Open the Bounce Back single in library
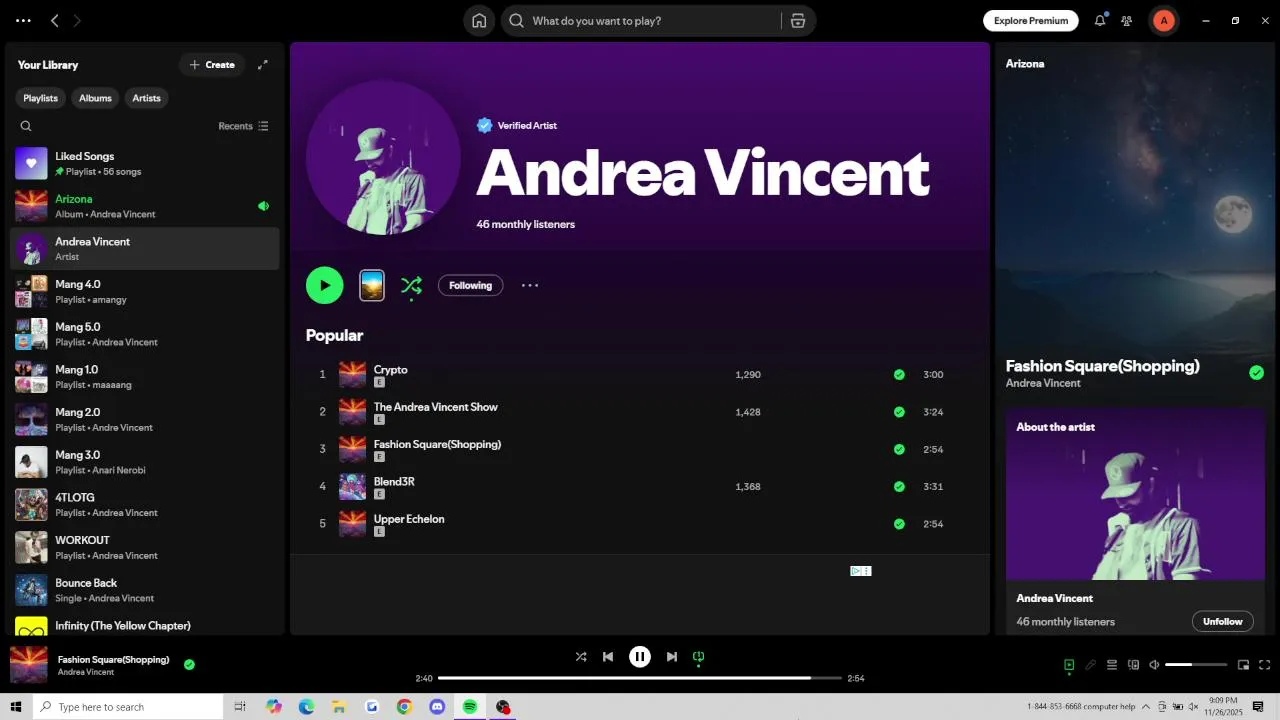Image resolution: width=1280 pixels, height=720 pixels. pos(145,590)
